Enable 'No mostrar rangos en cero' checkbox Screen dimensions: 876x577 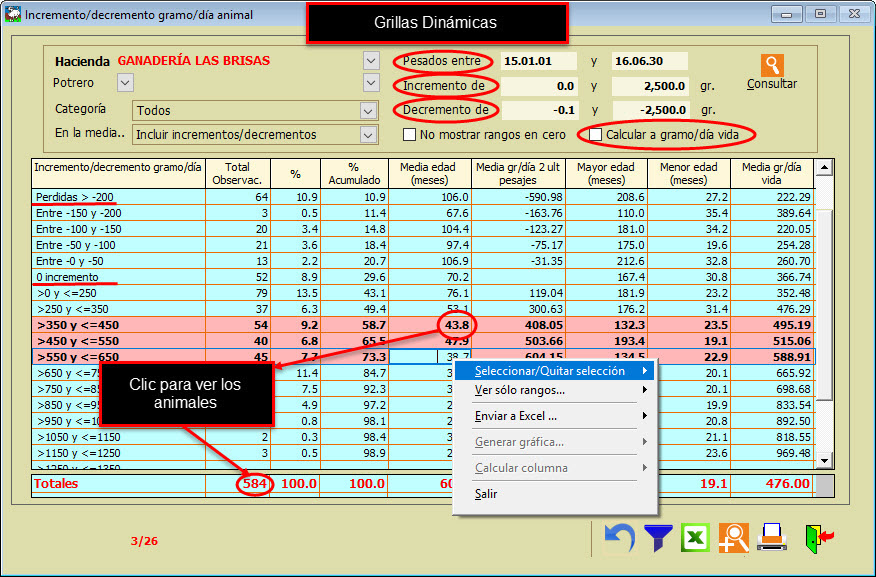click(409, 134)
